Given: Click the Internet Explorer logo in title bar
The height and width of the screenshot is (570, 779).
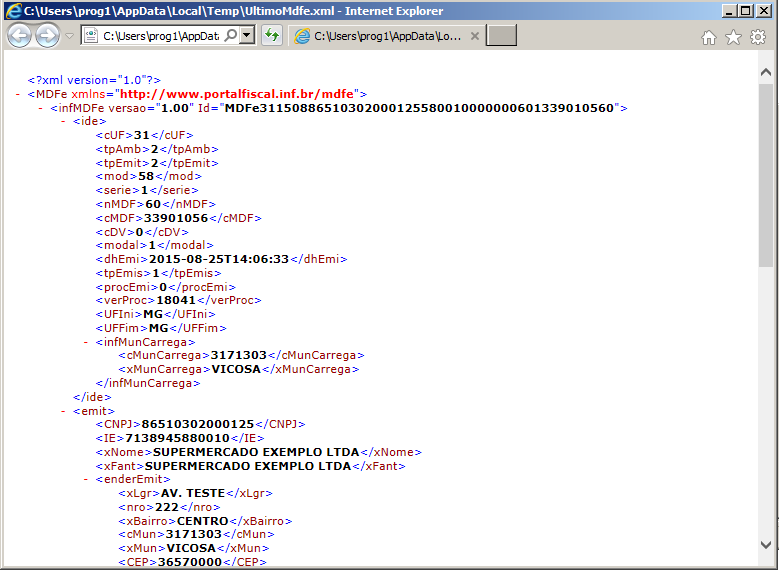Looking at the screenshot, I should pos(12,10).
